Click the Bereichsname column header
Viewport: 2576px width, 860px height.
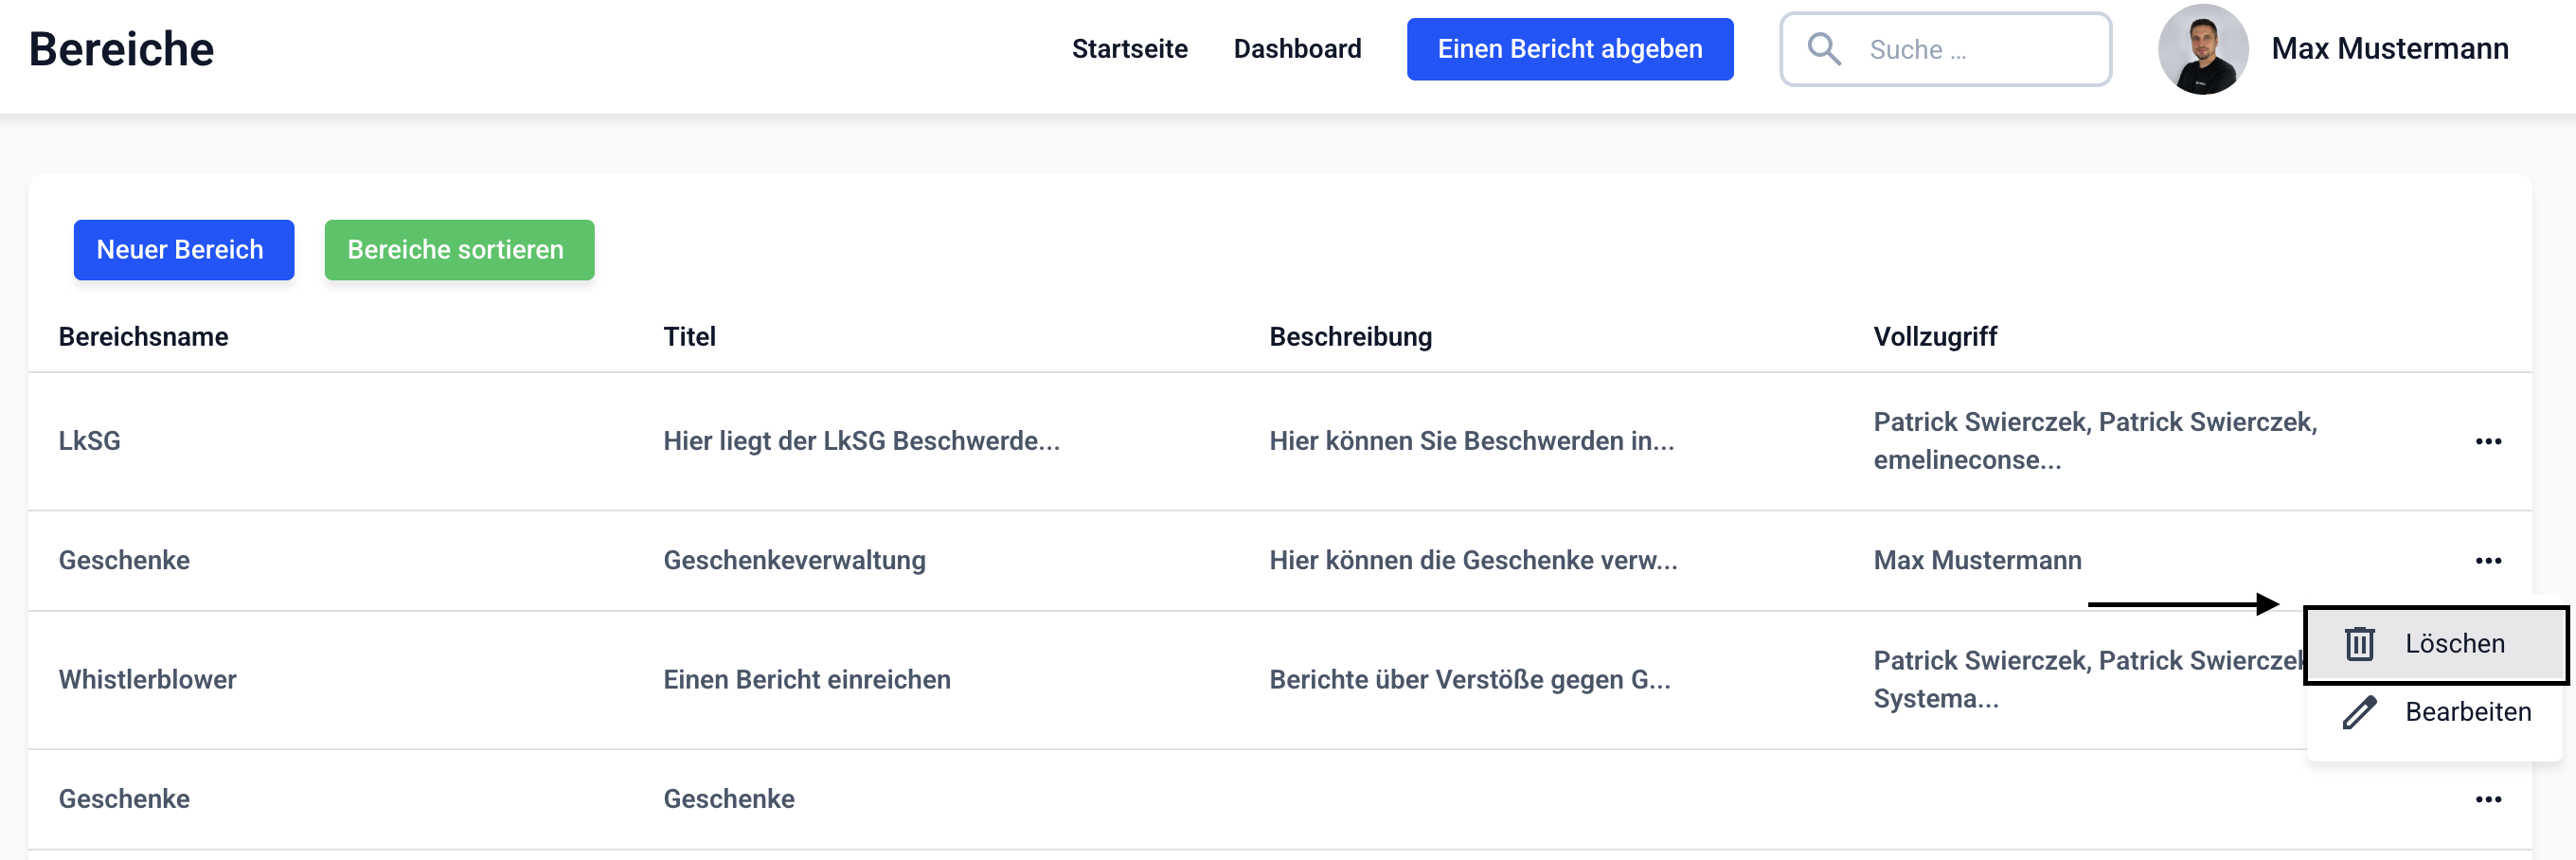click(143, 337)
